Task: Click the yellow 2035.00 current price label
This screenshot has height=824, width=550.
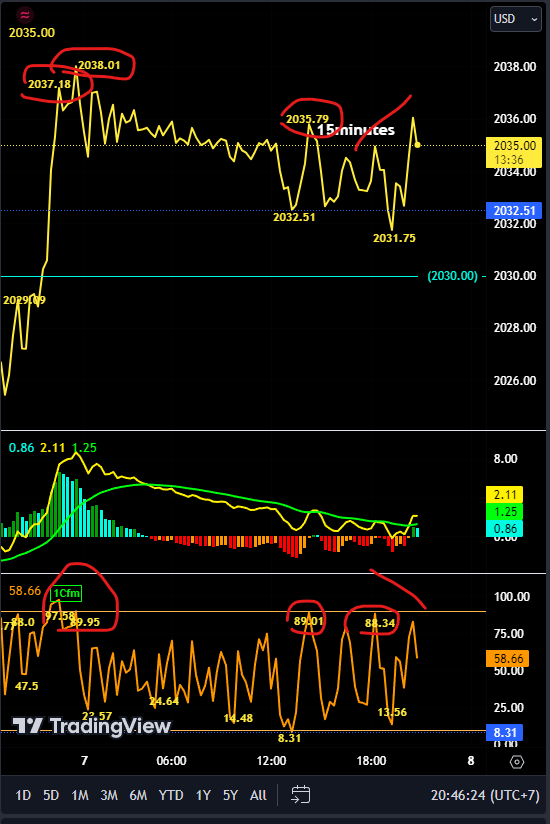Action: click(514, 152)
